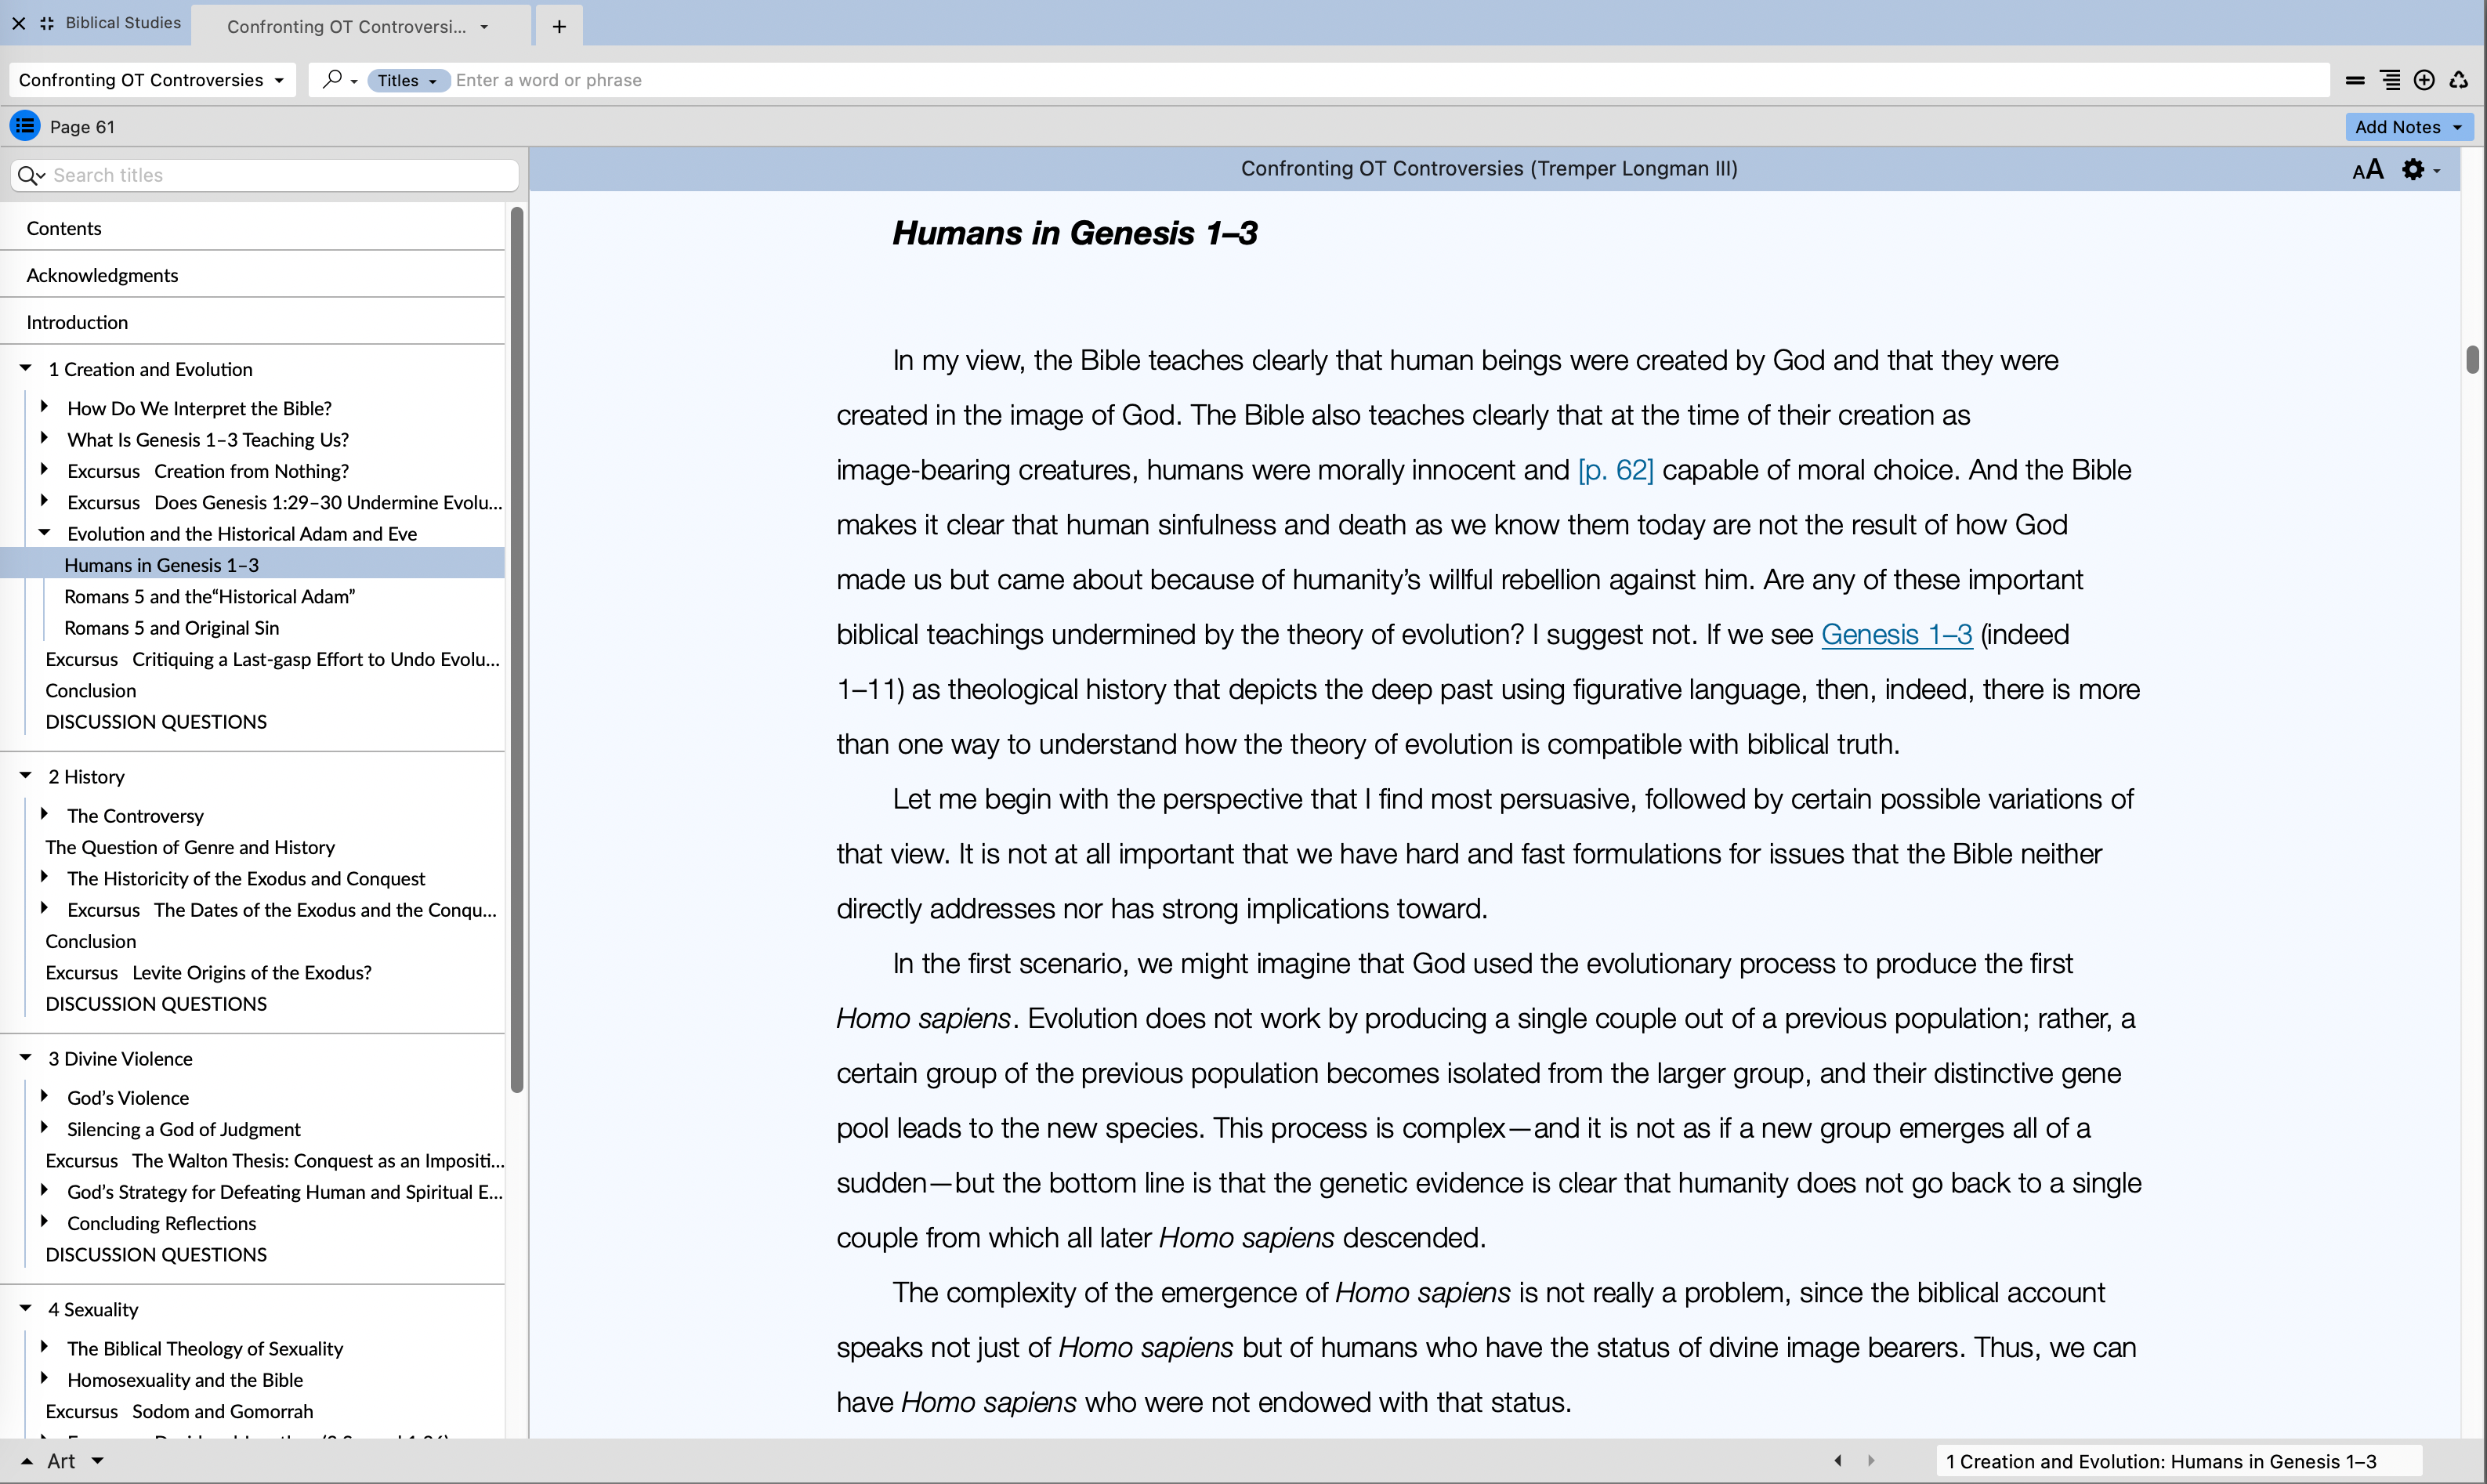Click the reading pane vertical scrollbar thumb
The width and height of the screenshot is (2487, 1484).
pyautogui.click(x=2472, y=359)
